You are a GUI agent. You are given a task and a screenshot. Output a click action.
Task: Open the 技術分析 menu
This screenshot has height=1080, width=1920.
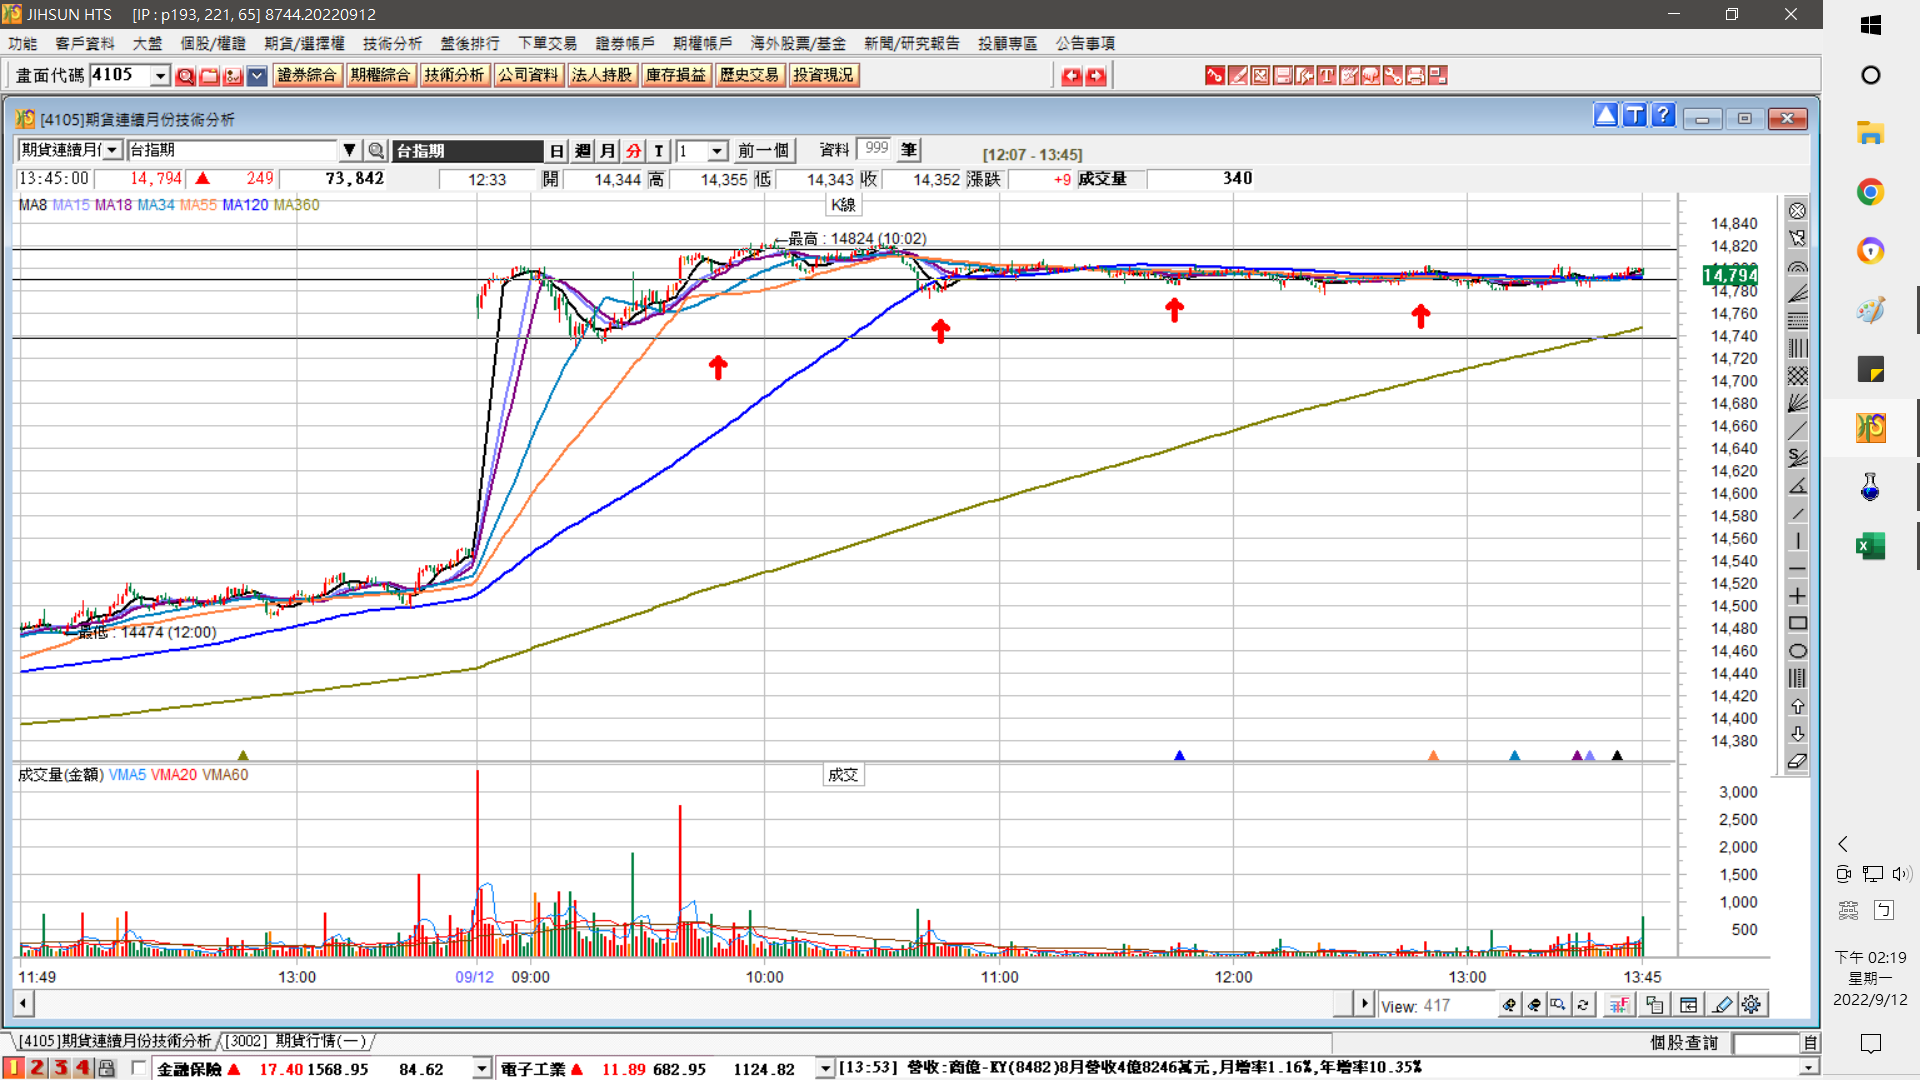click(392, 43)
